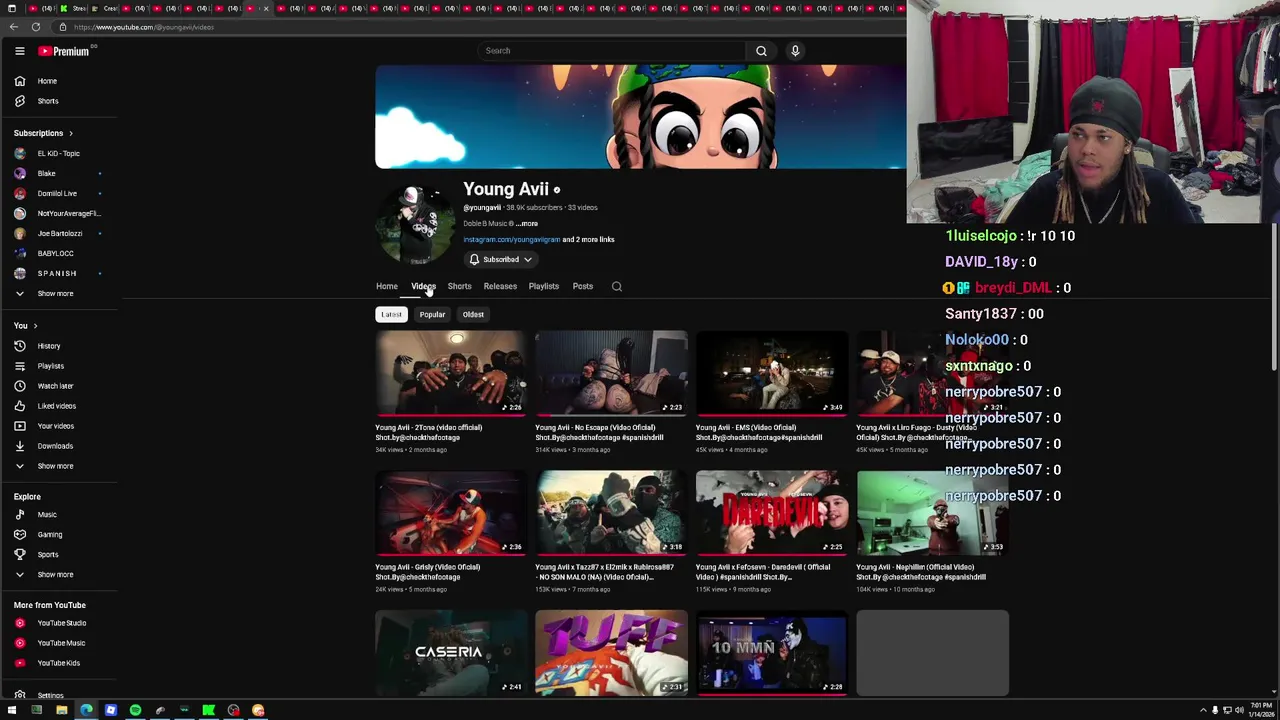Open the Joe Bartolozzi subscription
Viewport: 1280px width, 720px height.
click(58, 234)
